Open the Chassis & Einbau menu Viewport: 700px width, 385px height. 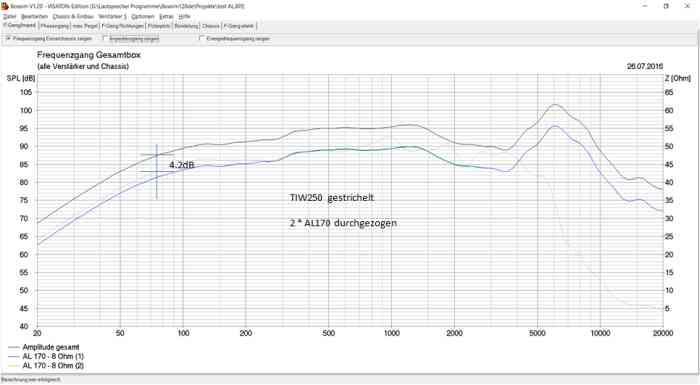(x=73, y=17)
